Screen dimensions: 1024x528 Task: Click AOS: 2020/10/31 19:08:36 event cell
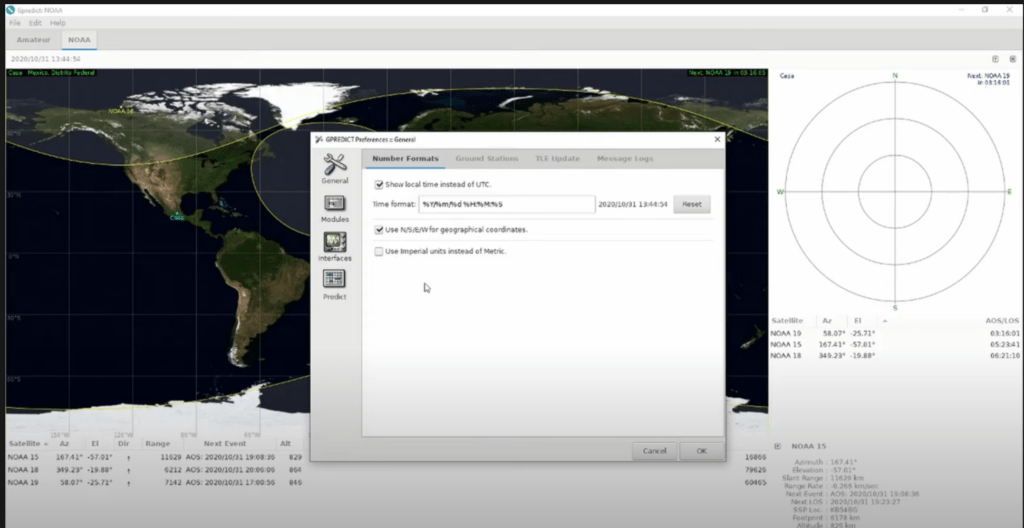(229, 457)
